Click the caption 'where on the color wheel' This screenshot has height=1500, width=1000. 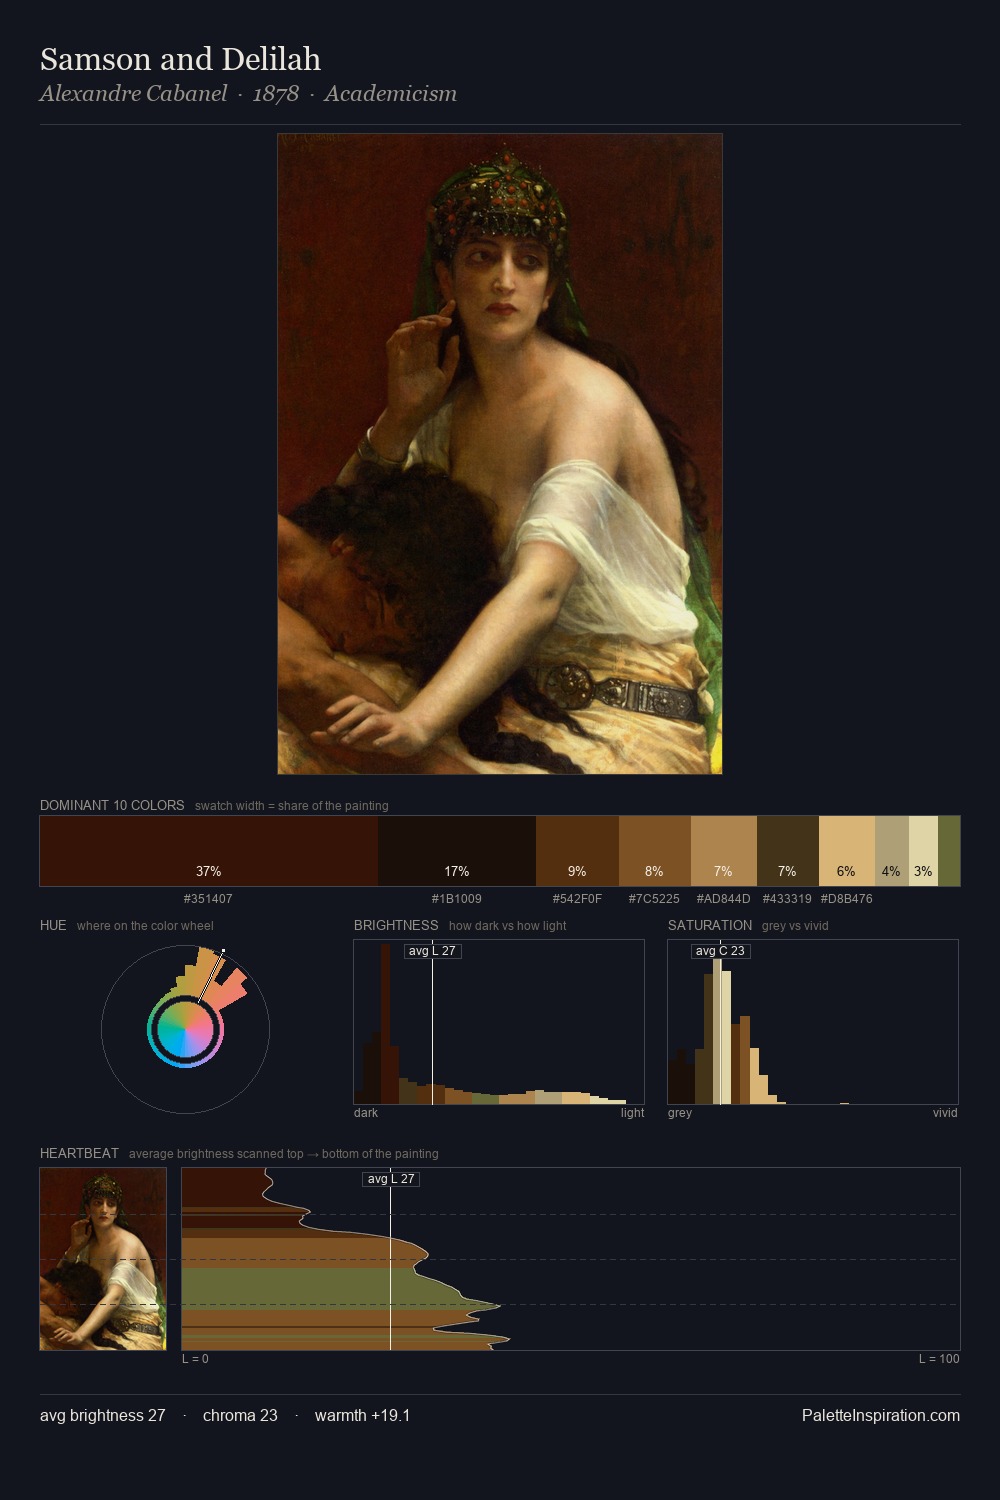145,926
